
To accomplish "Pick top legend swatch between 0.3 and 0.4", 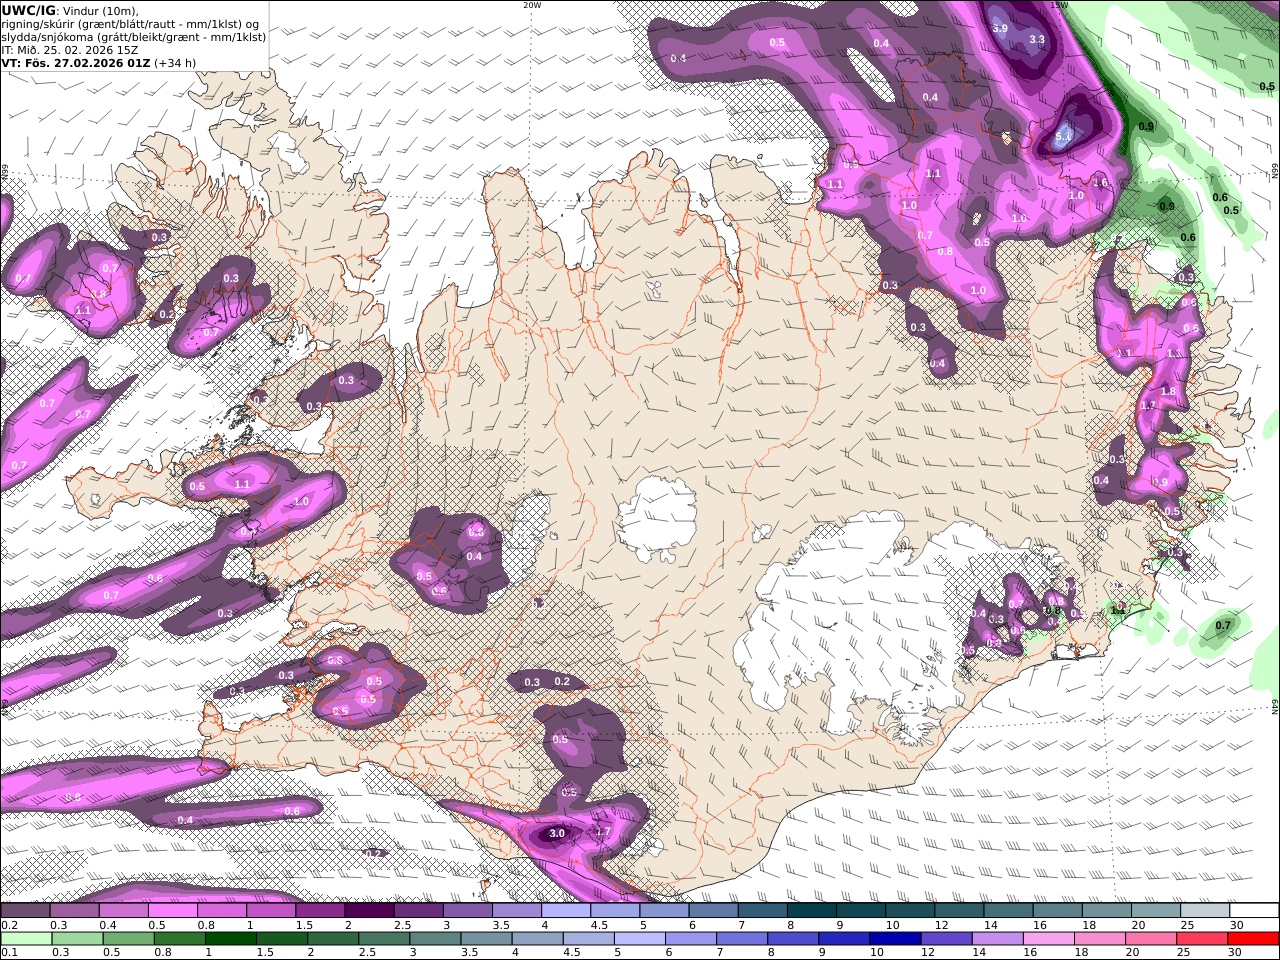I will pos(74,911).
